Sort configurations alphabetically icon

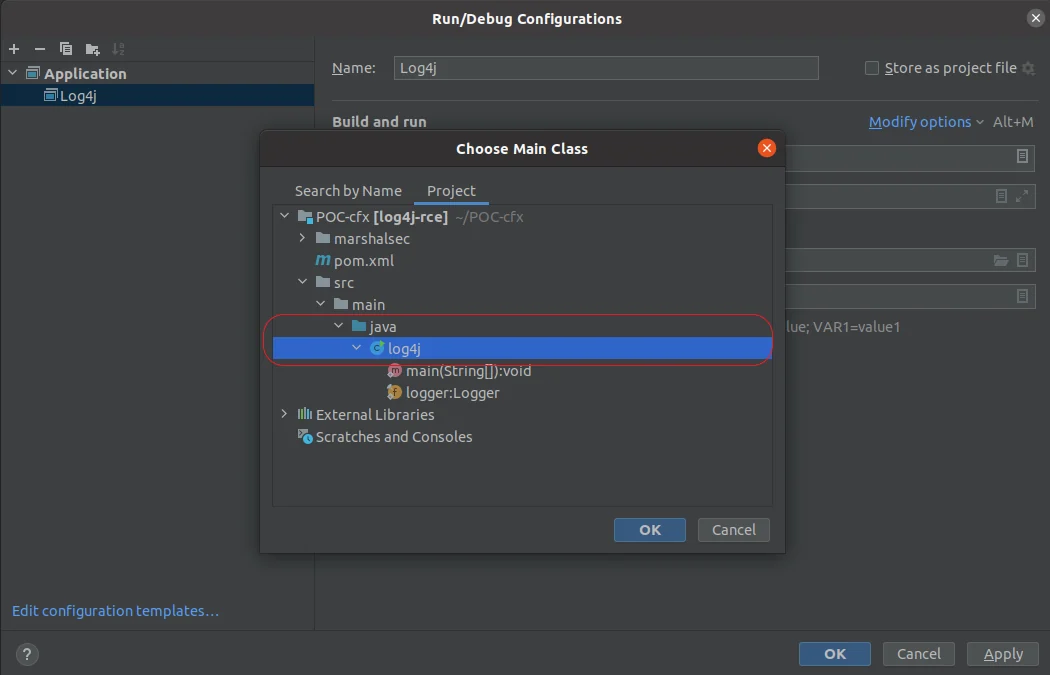[118, 49]
